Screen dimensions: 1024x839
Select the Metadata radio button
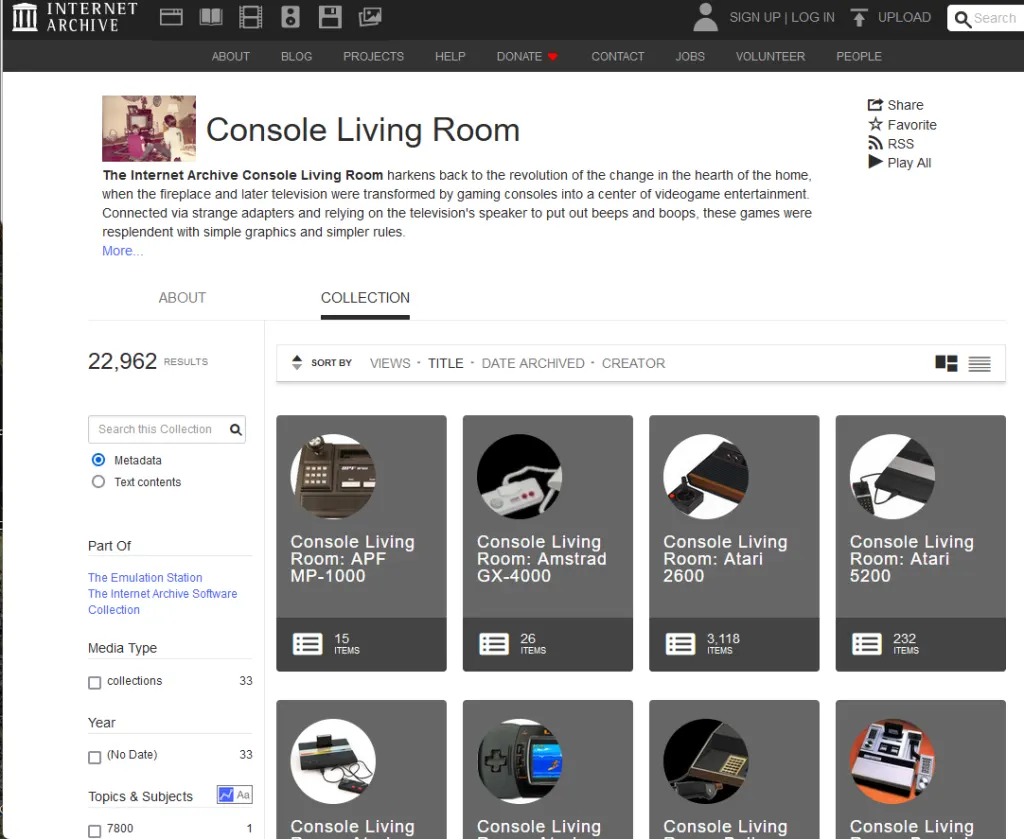[x=98, y=460]
